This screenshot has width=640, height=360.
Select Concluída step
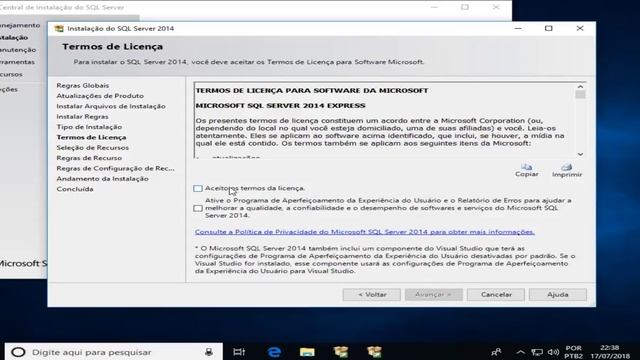point(75,189)
